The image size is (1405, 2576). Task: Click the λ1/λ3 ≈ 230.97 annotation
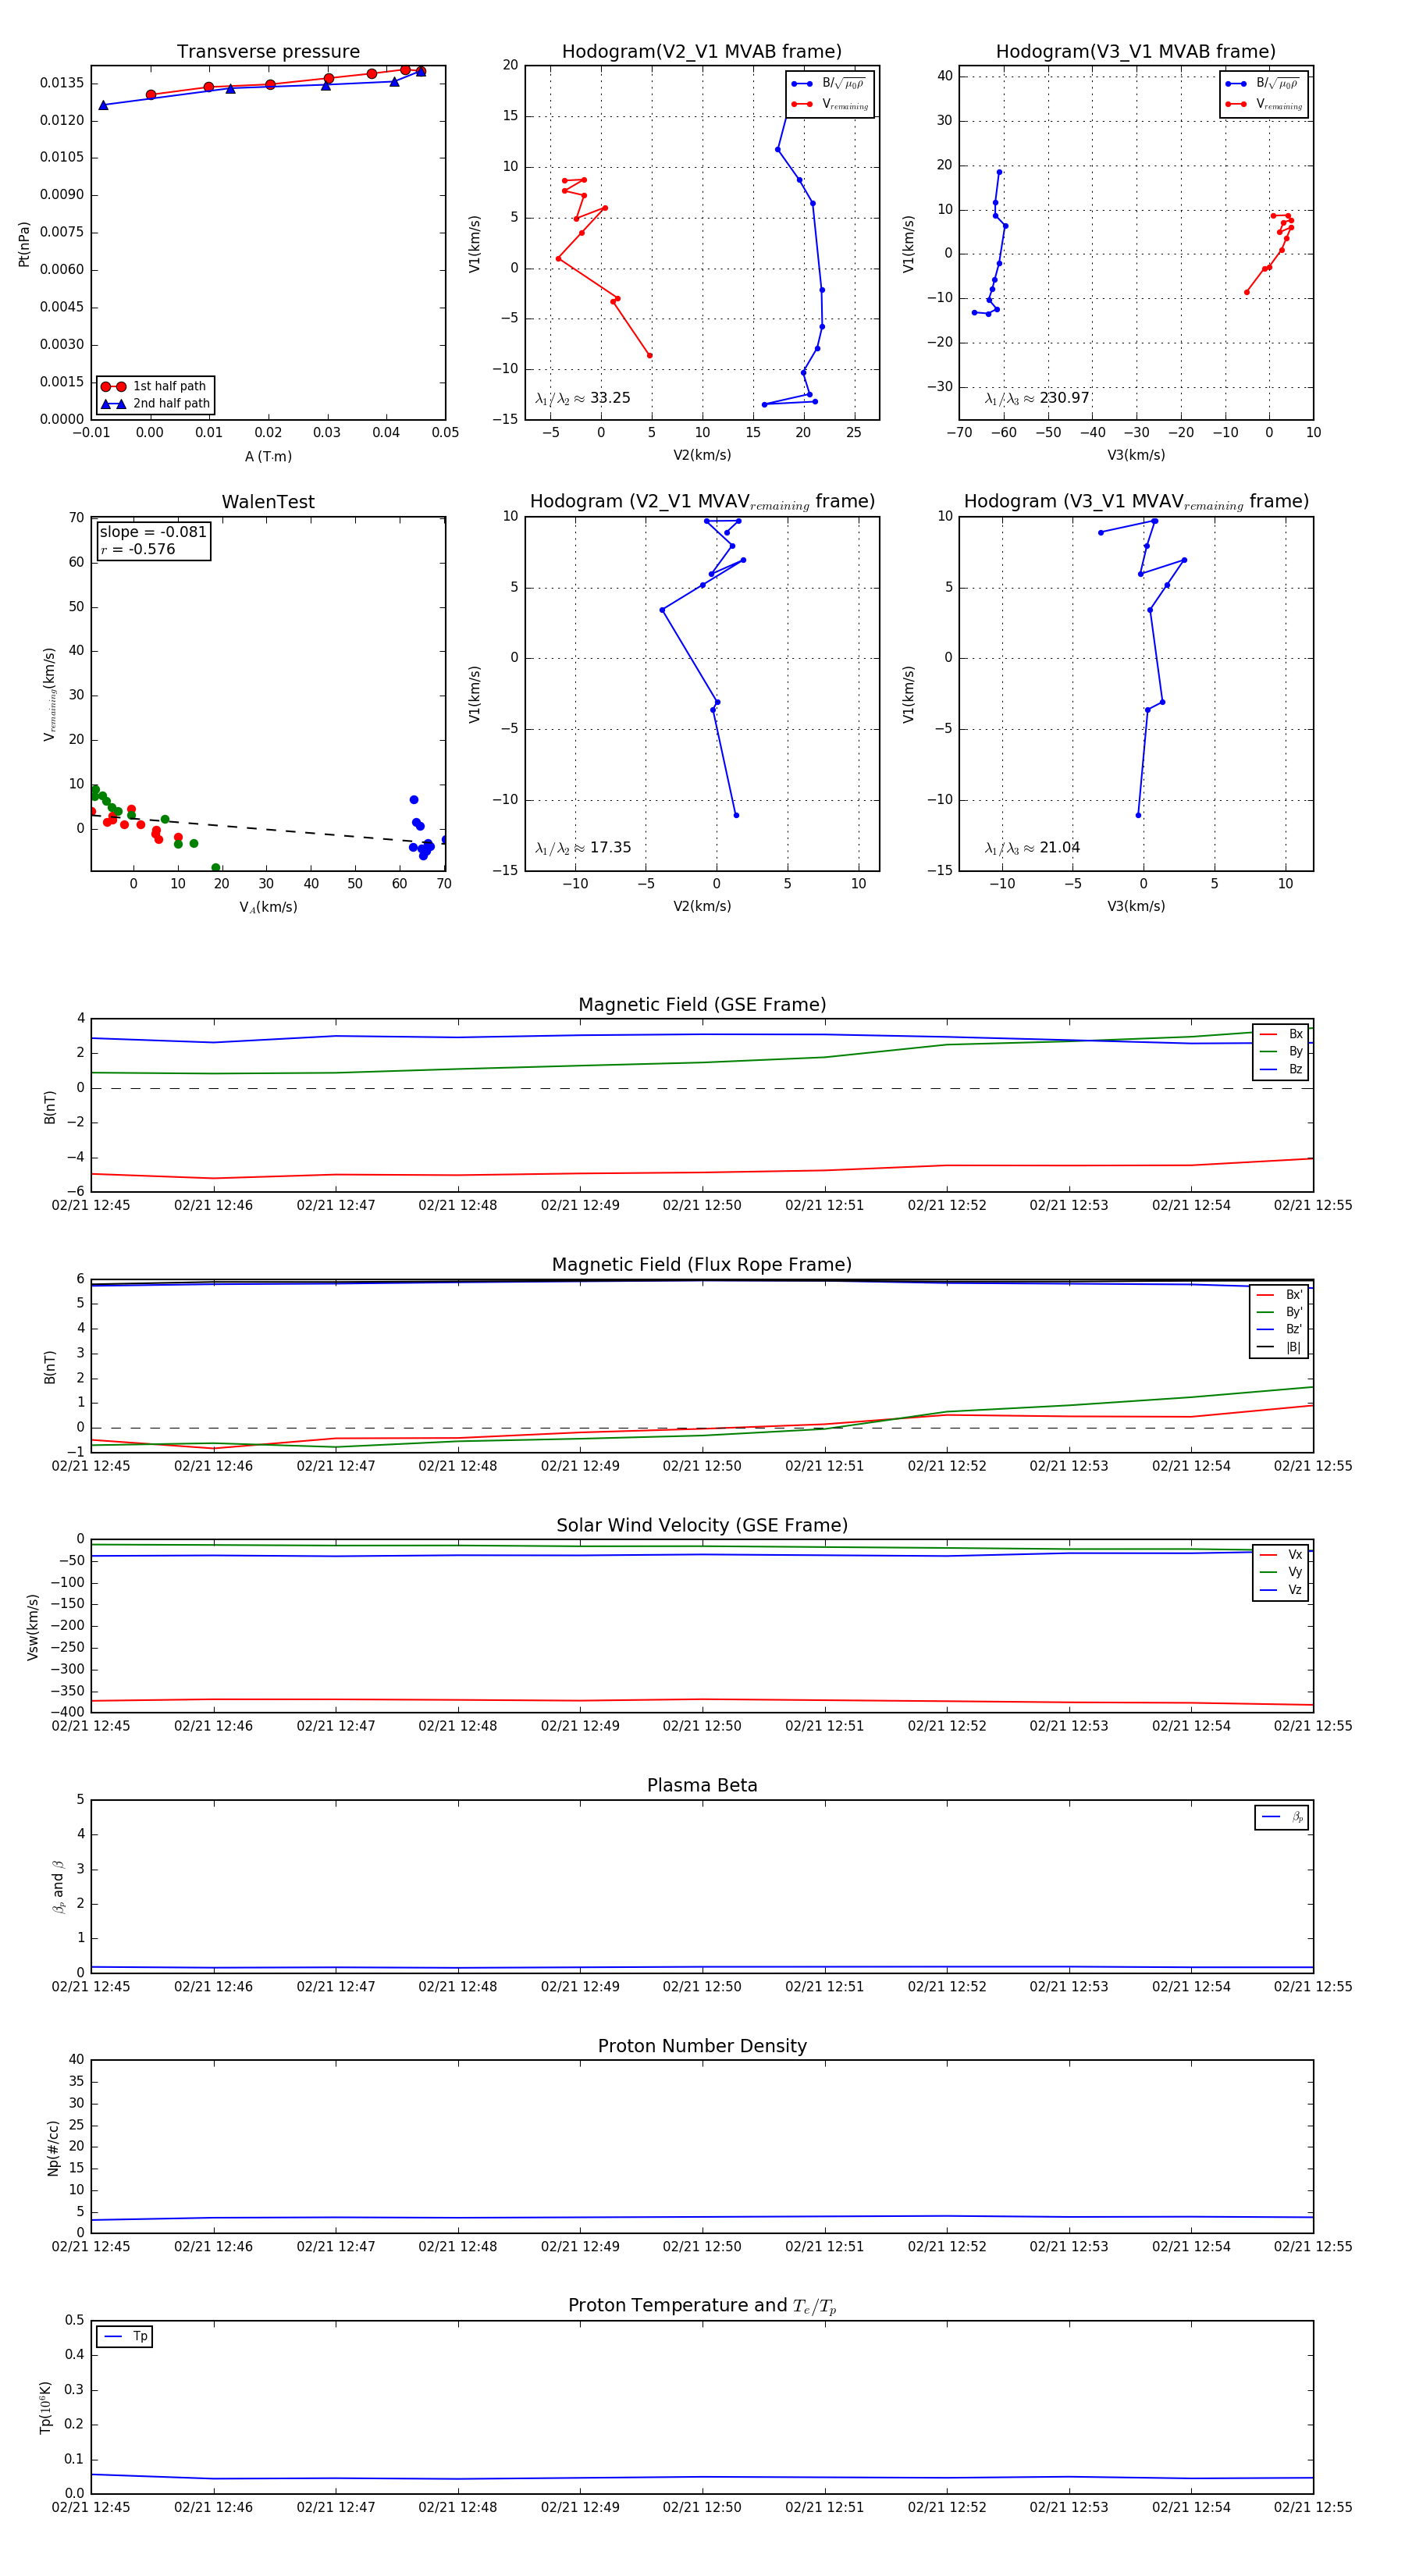tap(1037, 398)
